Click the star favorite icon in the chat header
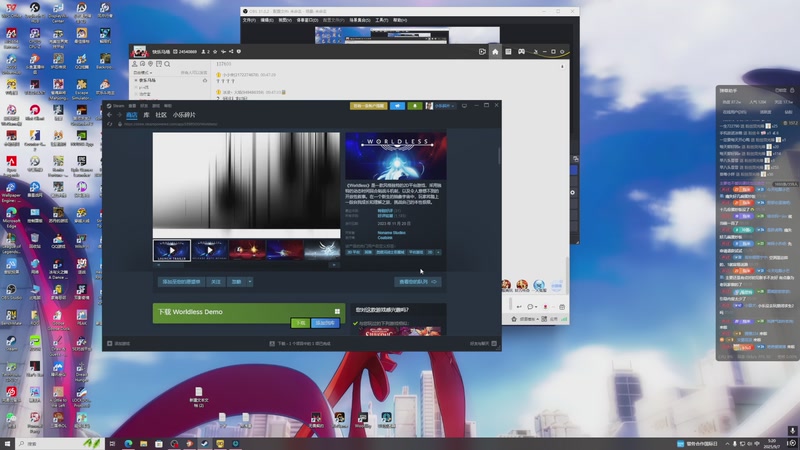The image size is (800, 450). 215,52
